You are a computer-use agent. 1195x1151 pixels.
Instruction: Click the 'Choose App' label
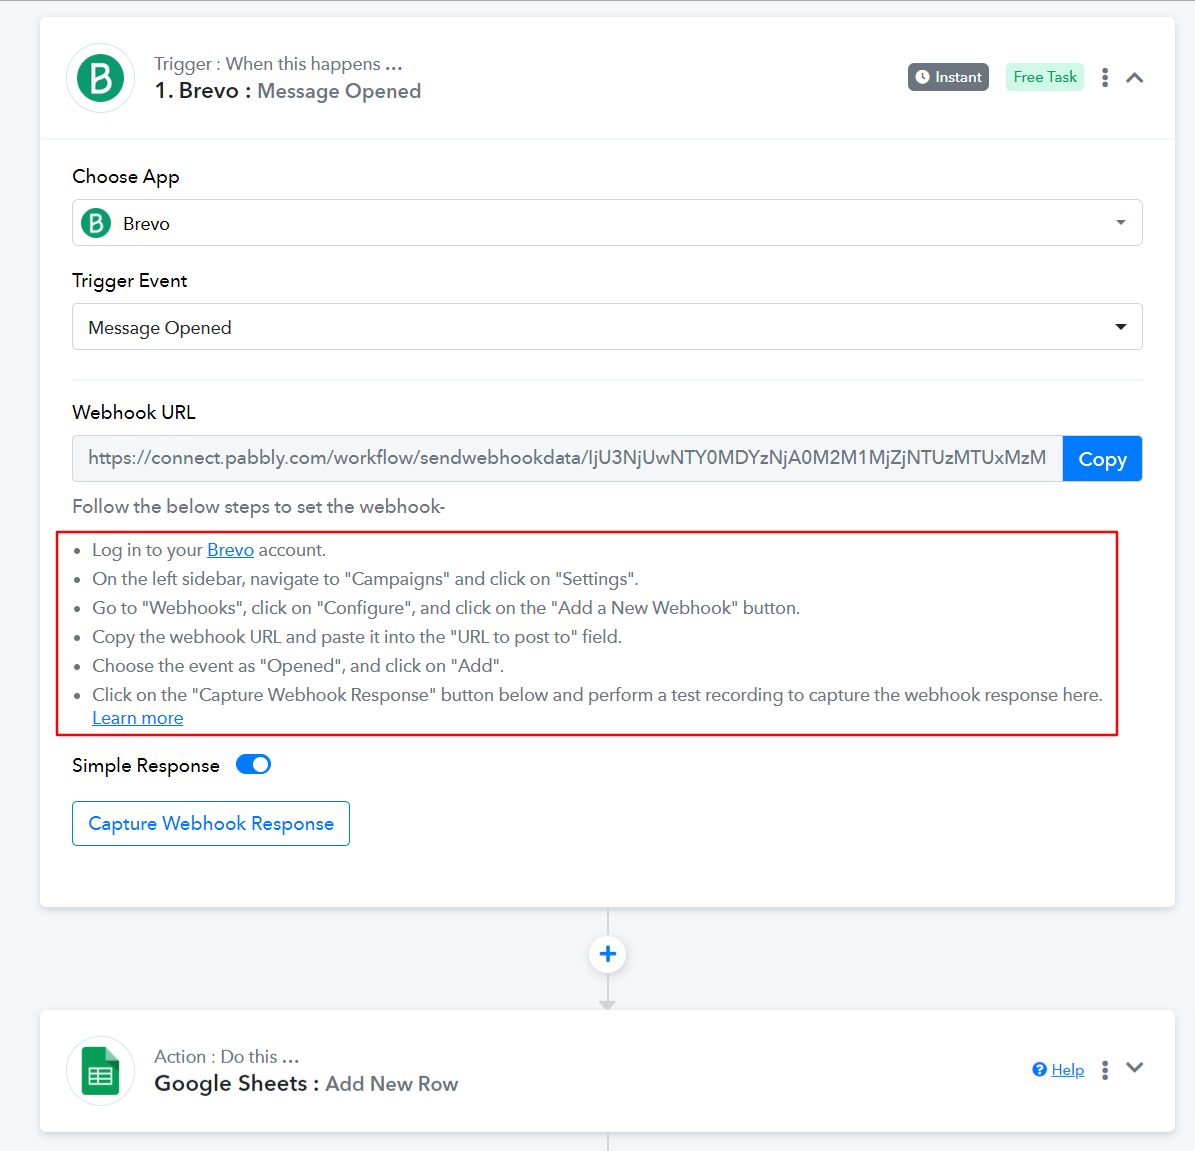(x=126, y=177)
